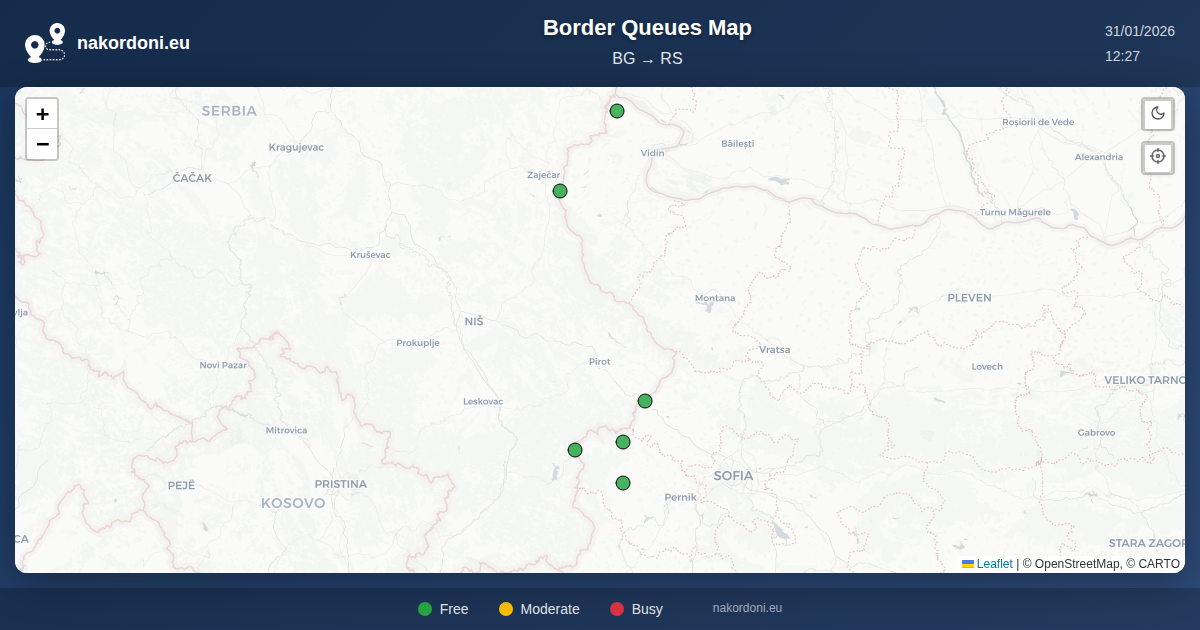Click the red Busy legend dot
This screenshot has height=630, width=1200.
(x=617, y=609)
